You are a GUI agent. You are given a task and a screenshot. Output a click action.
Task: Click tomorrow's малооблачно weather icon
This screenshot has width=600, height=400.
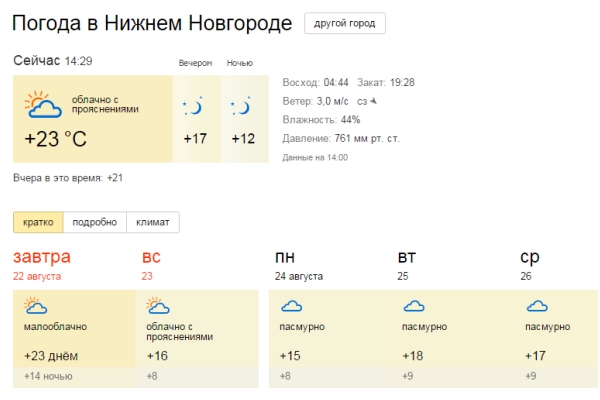click(36, 305)
